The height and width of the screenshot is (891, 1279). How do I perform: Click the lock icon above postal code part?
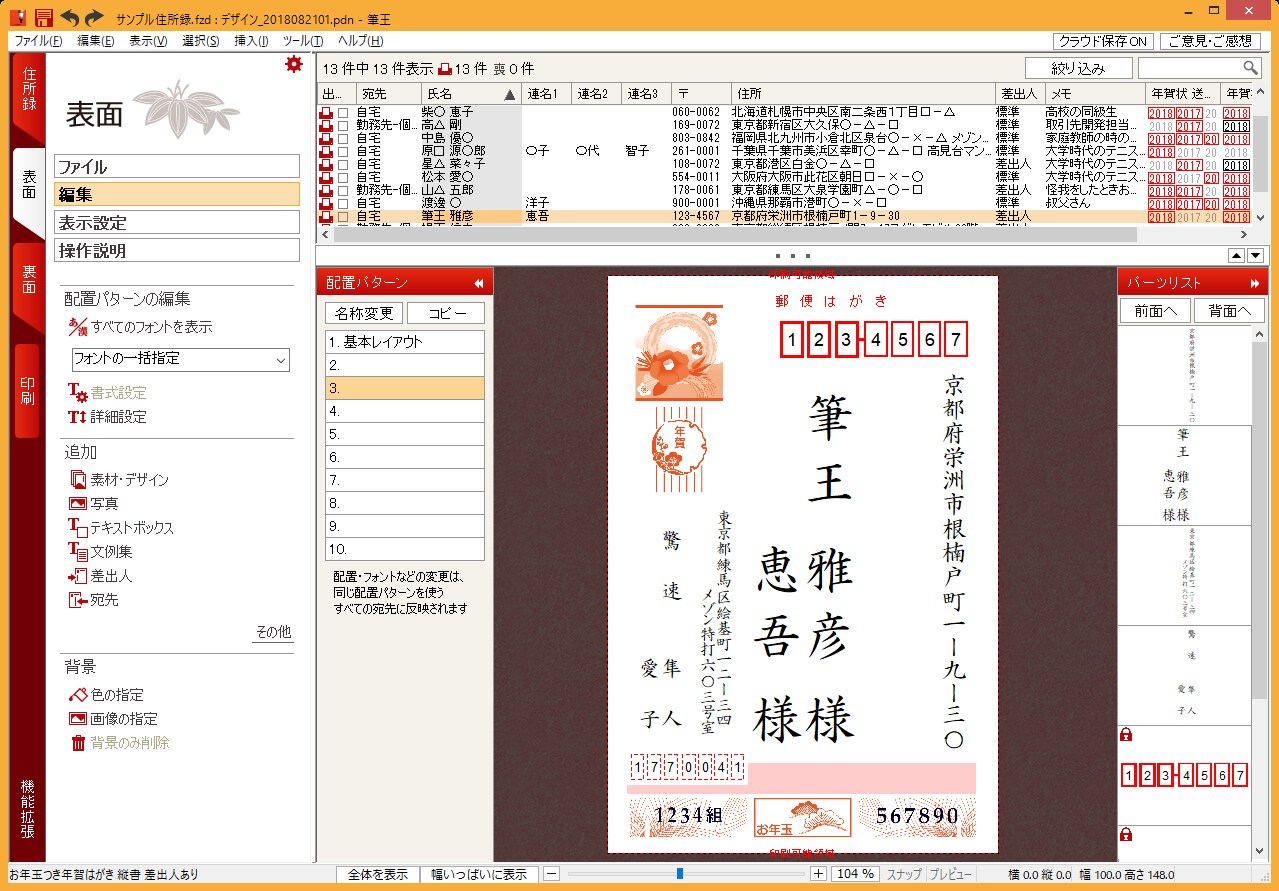[1126, 735]
